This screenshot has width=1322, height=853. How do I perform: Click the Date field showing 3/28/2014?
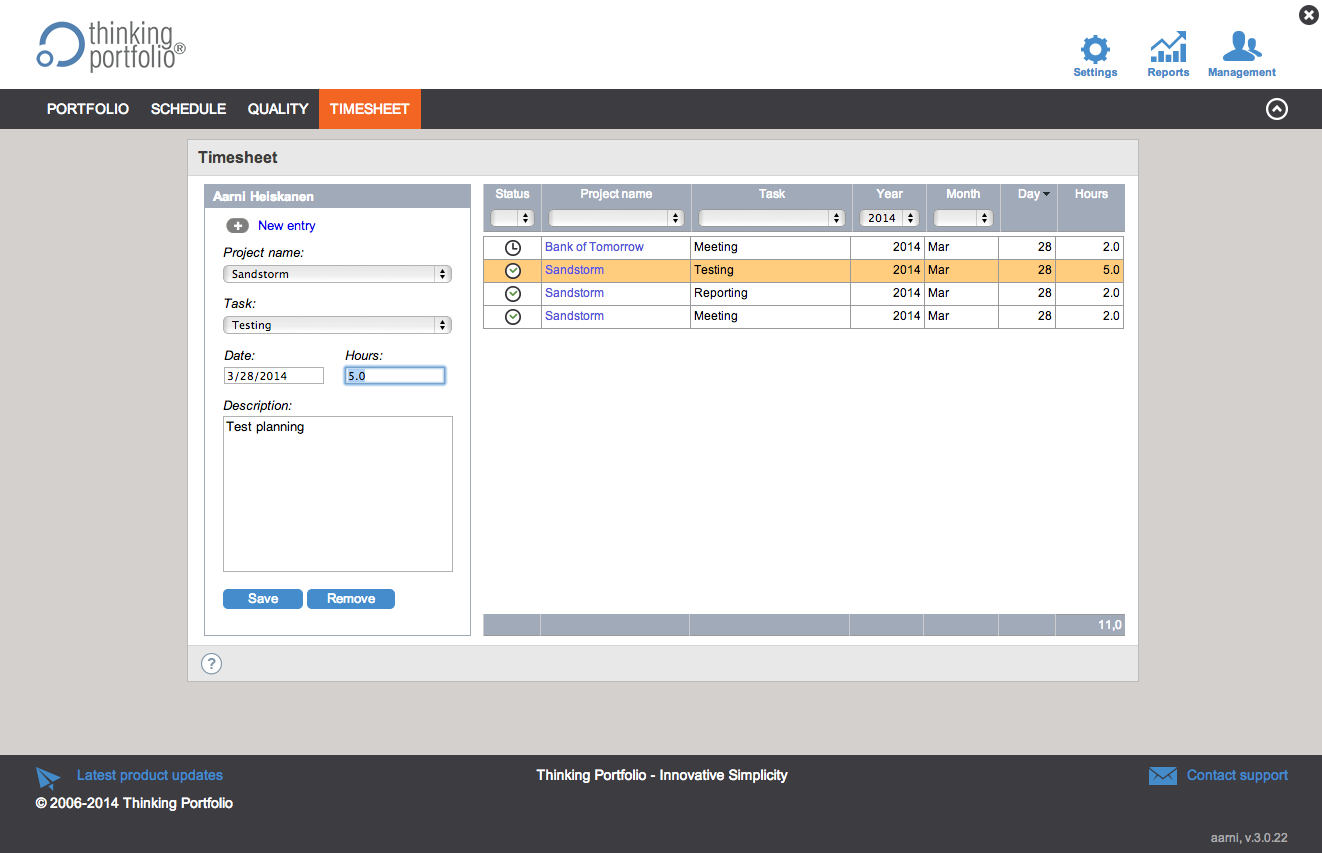(x=274, y=376)
